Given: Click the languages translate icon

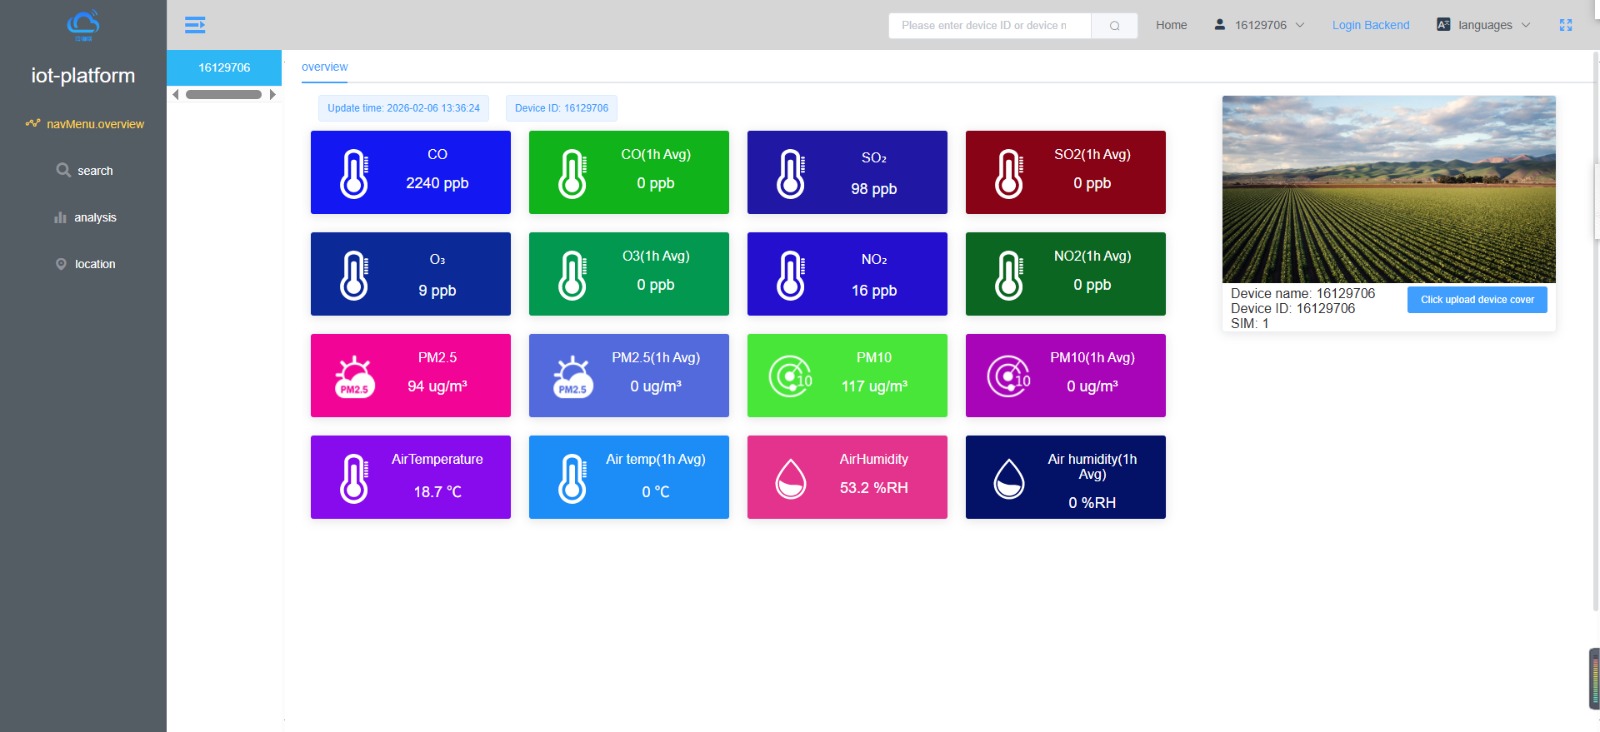Looking at the screenshot, I should pyautogui.click(x=1443, y=25).
